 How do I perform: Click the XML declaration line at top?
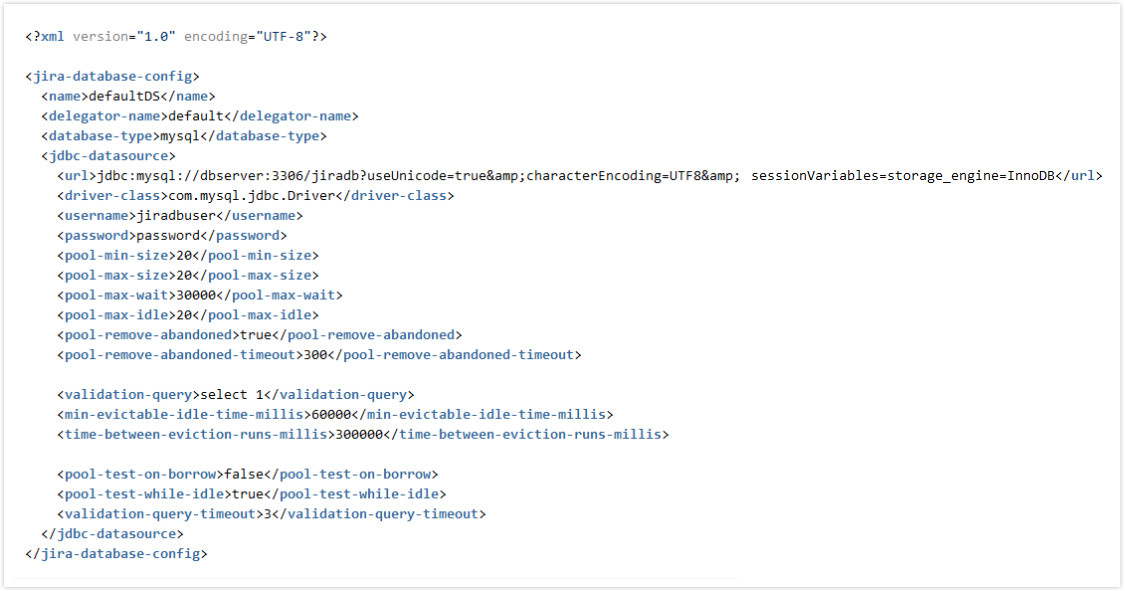click(176, 36)
